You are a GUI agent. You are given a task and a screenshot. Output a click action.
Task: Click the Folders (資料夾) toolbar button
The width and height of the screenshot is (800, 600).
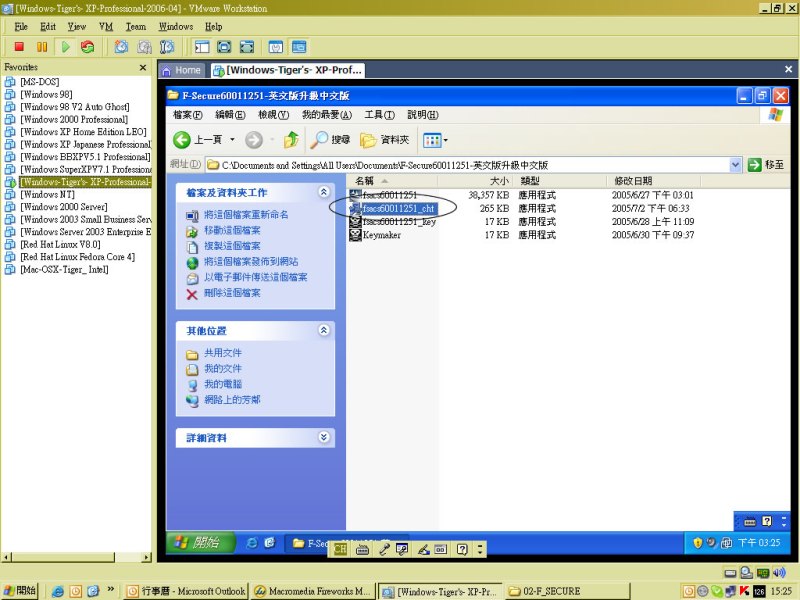pos(385,140)
